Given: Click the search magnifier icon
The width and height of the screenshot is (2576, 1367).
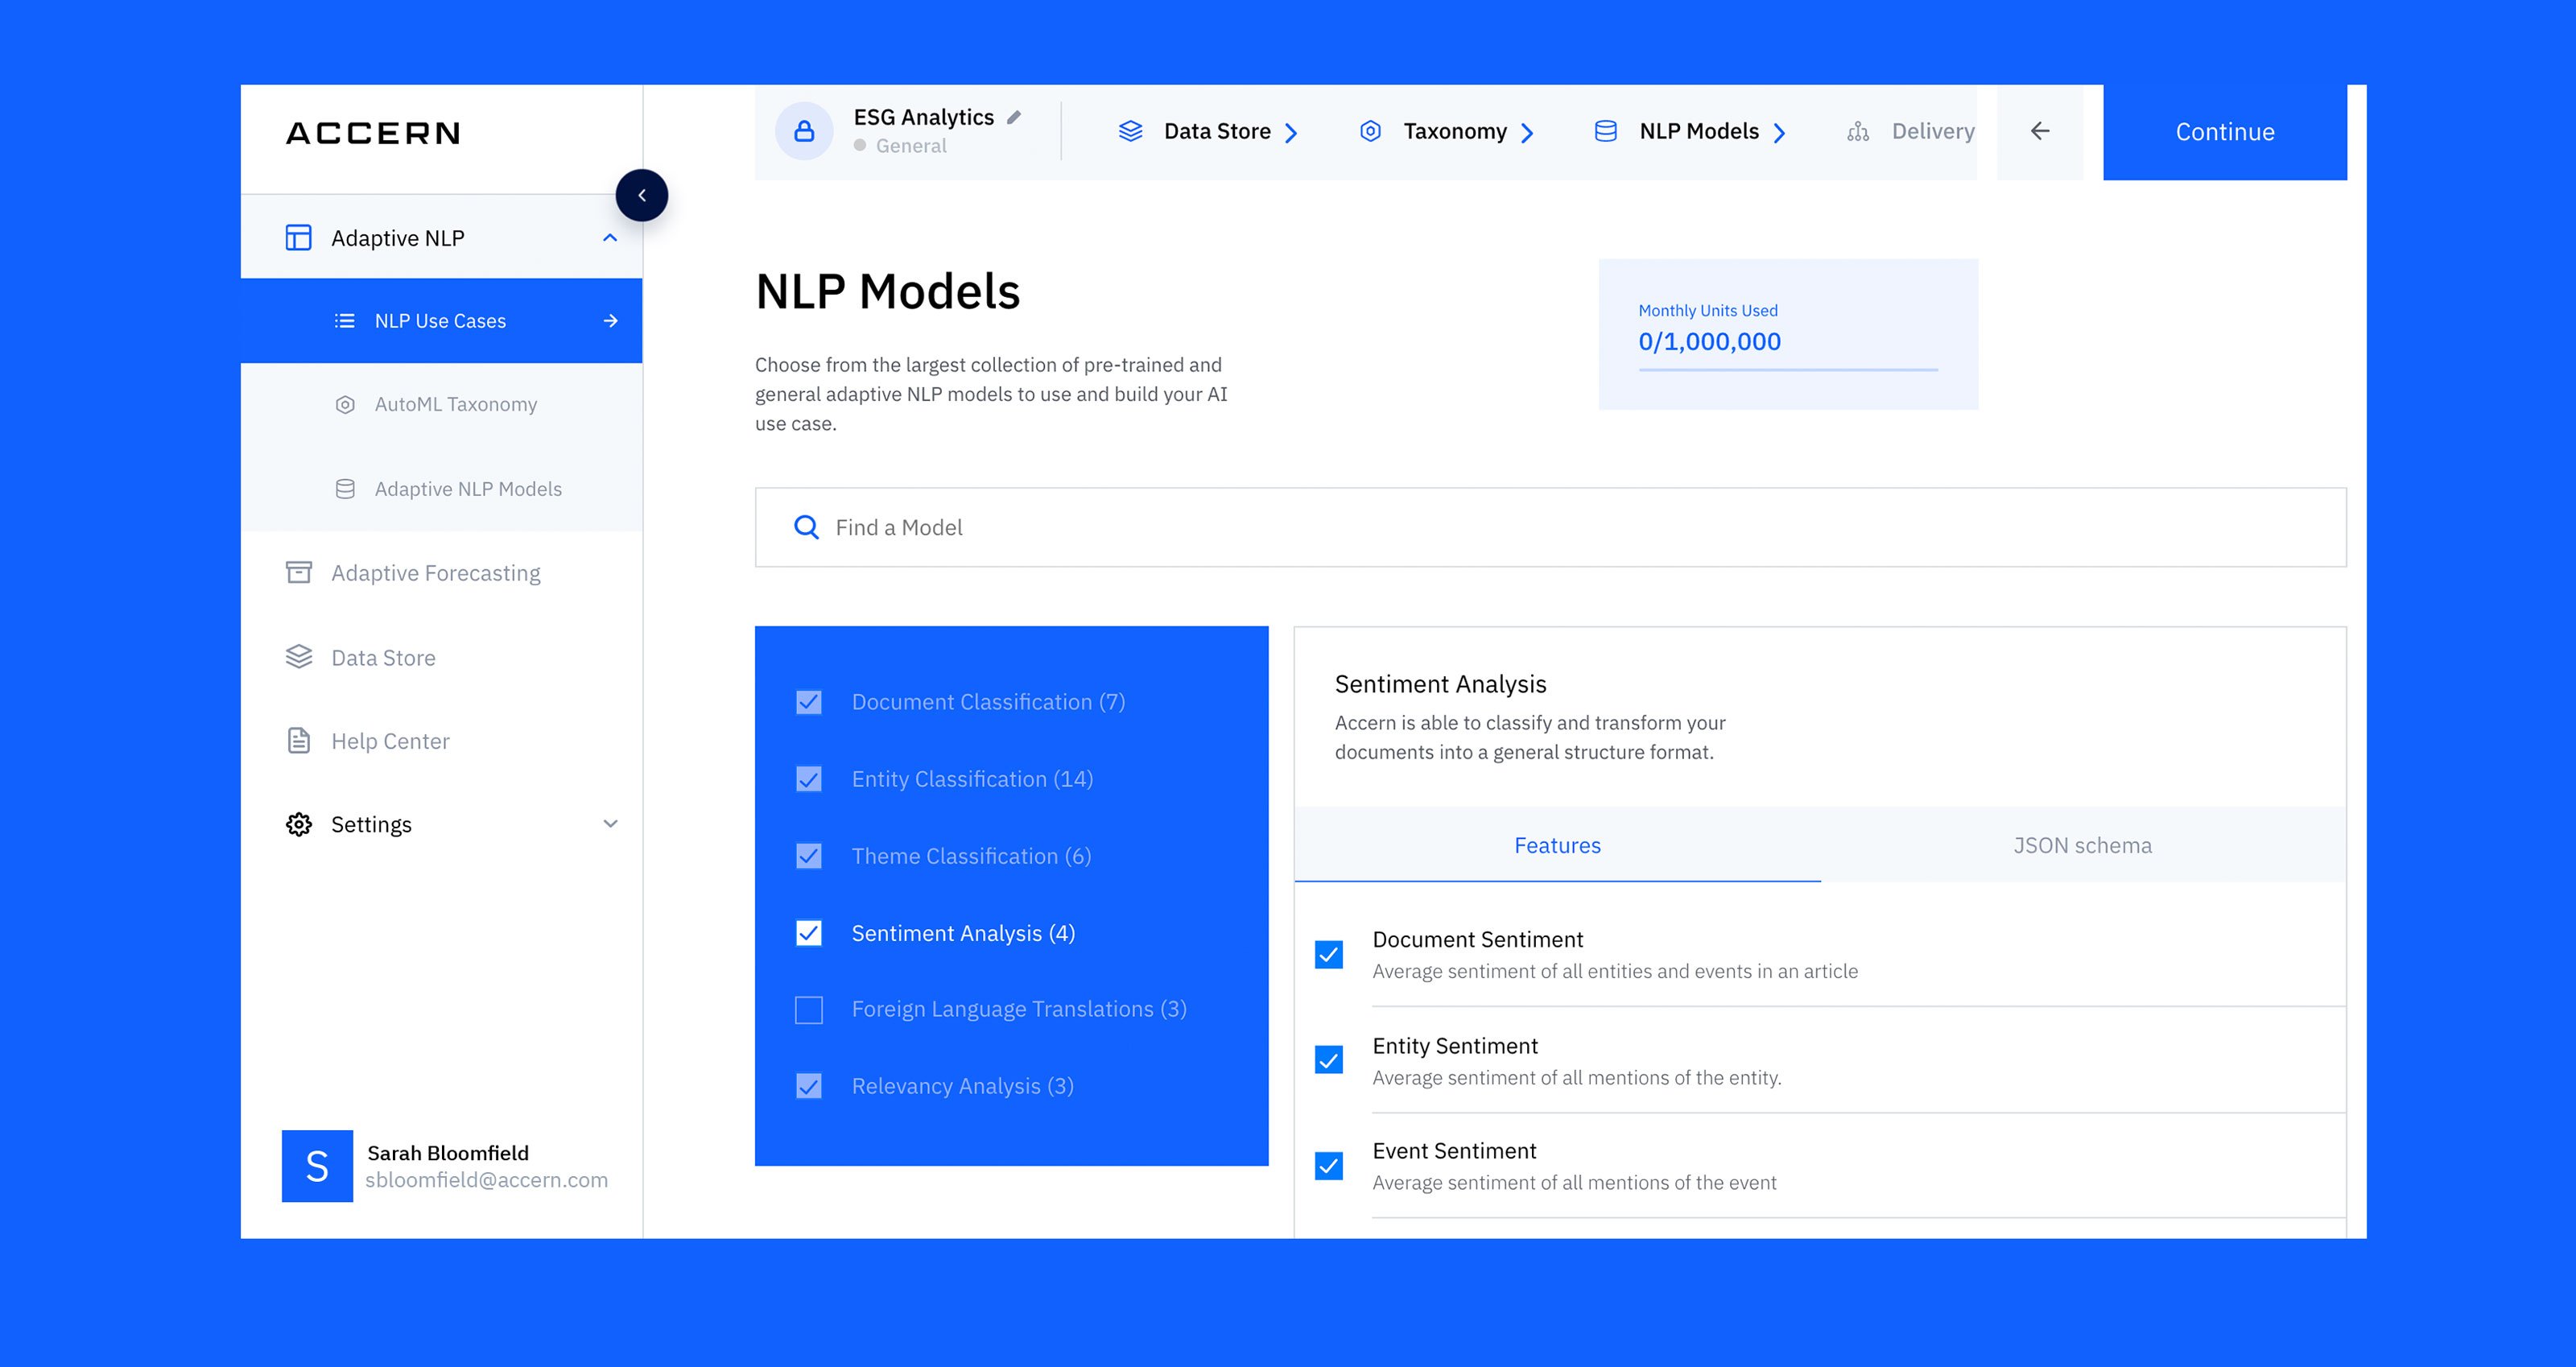Looking at the screenshot, I should 806,527.
